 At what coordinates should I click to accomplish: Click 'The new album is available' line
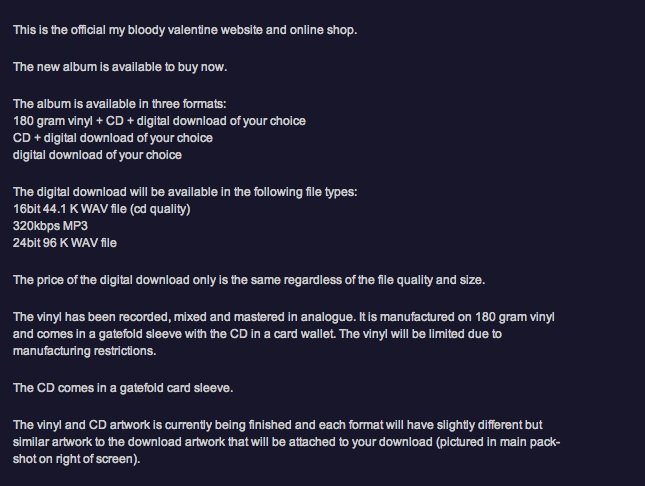coord(120,67)
